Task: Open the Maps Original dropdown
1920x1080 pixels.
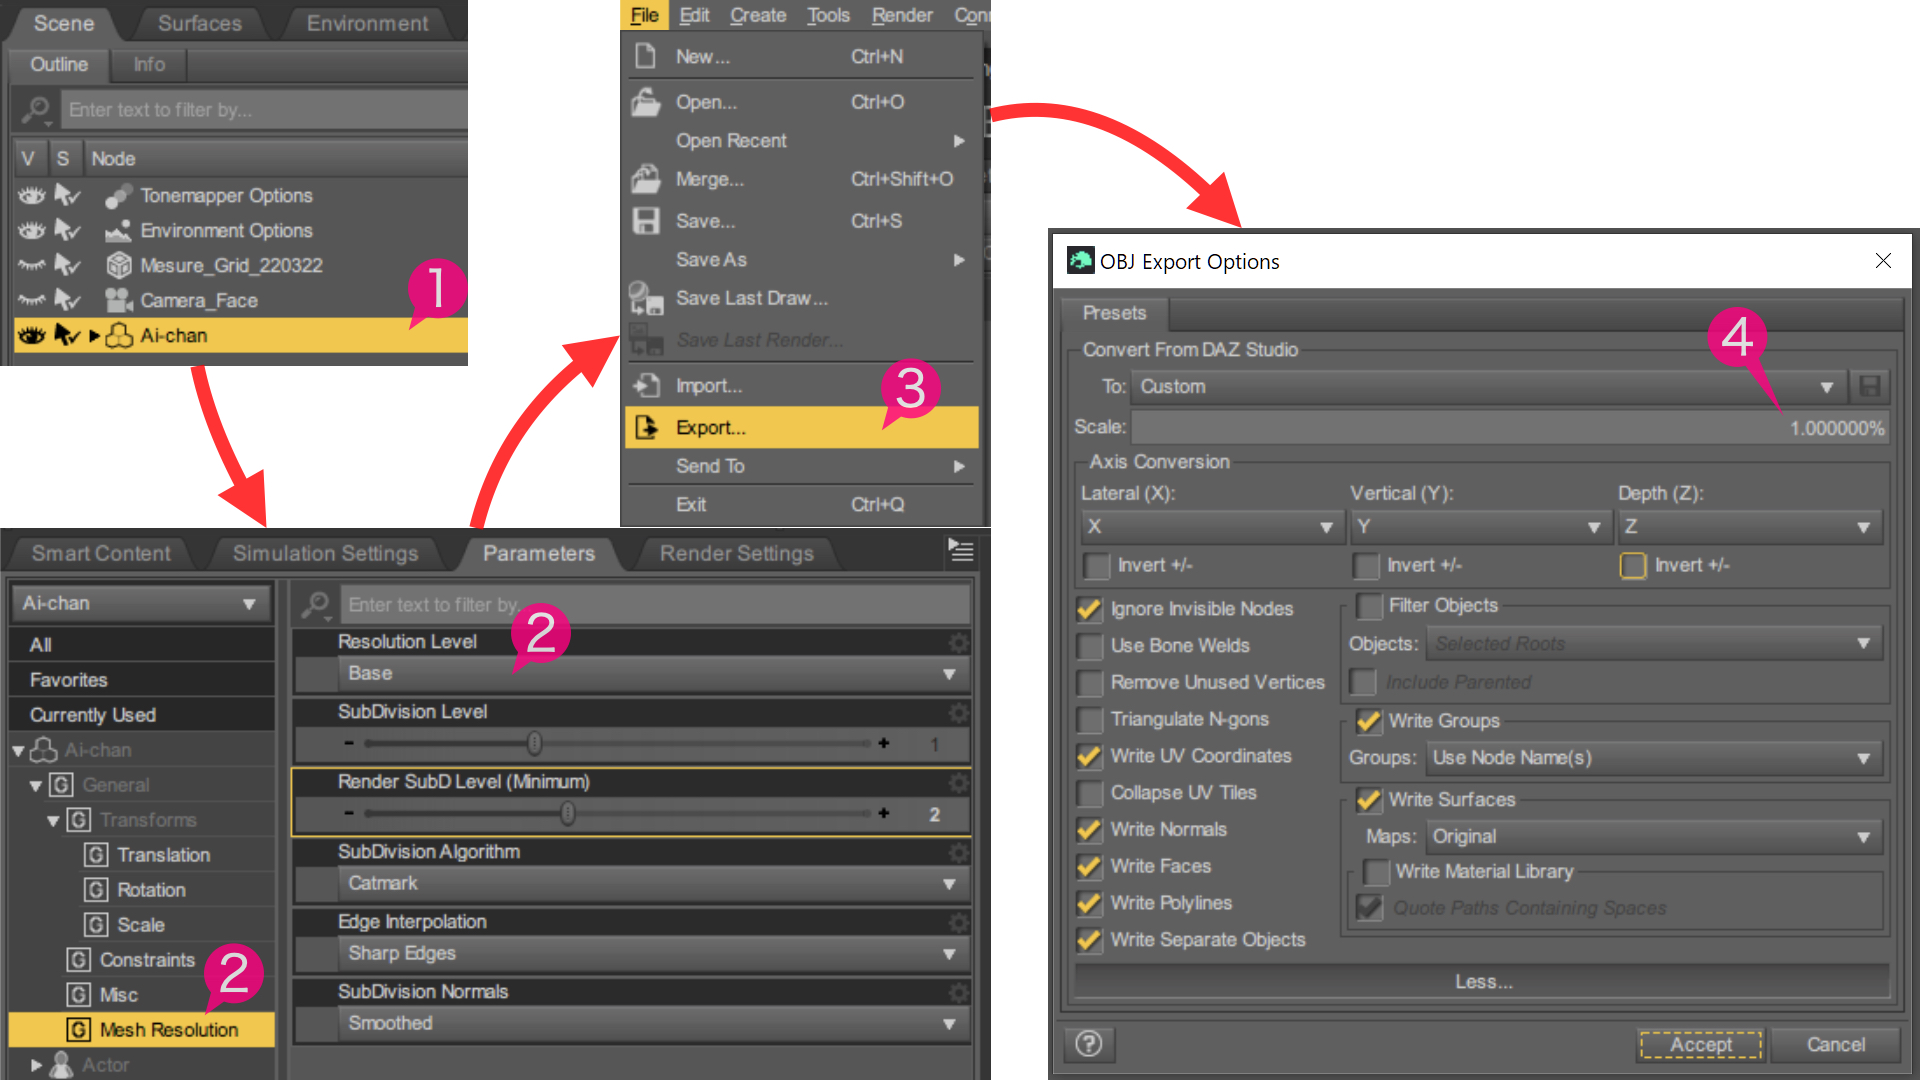Action: click(x=1654, y=837)
